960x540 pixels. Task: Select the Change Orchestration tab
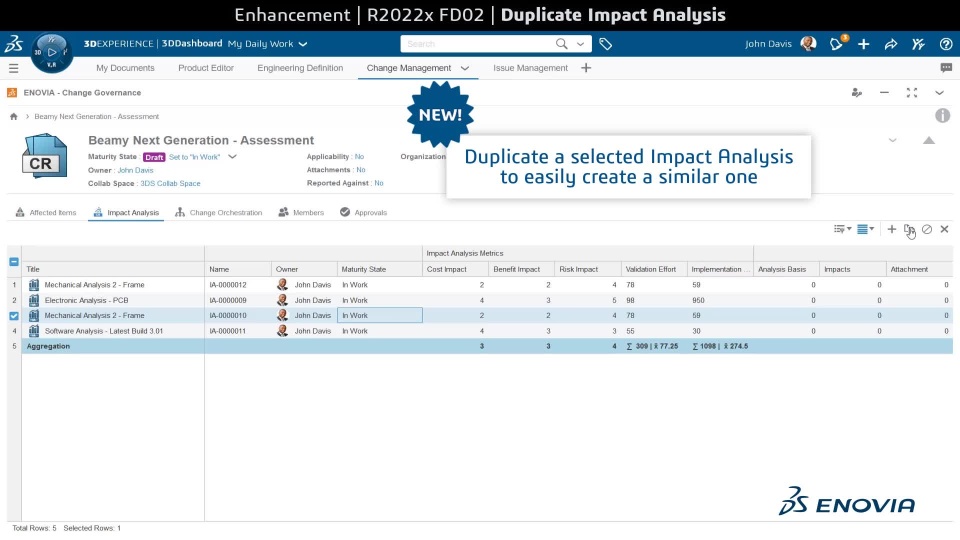point(219,212)
